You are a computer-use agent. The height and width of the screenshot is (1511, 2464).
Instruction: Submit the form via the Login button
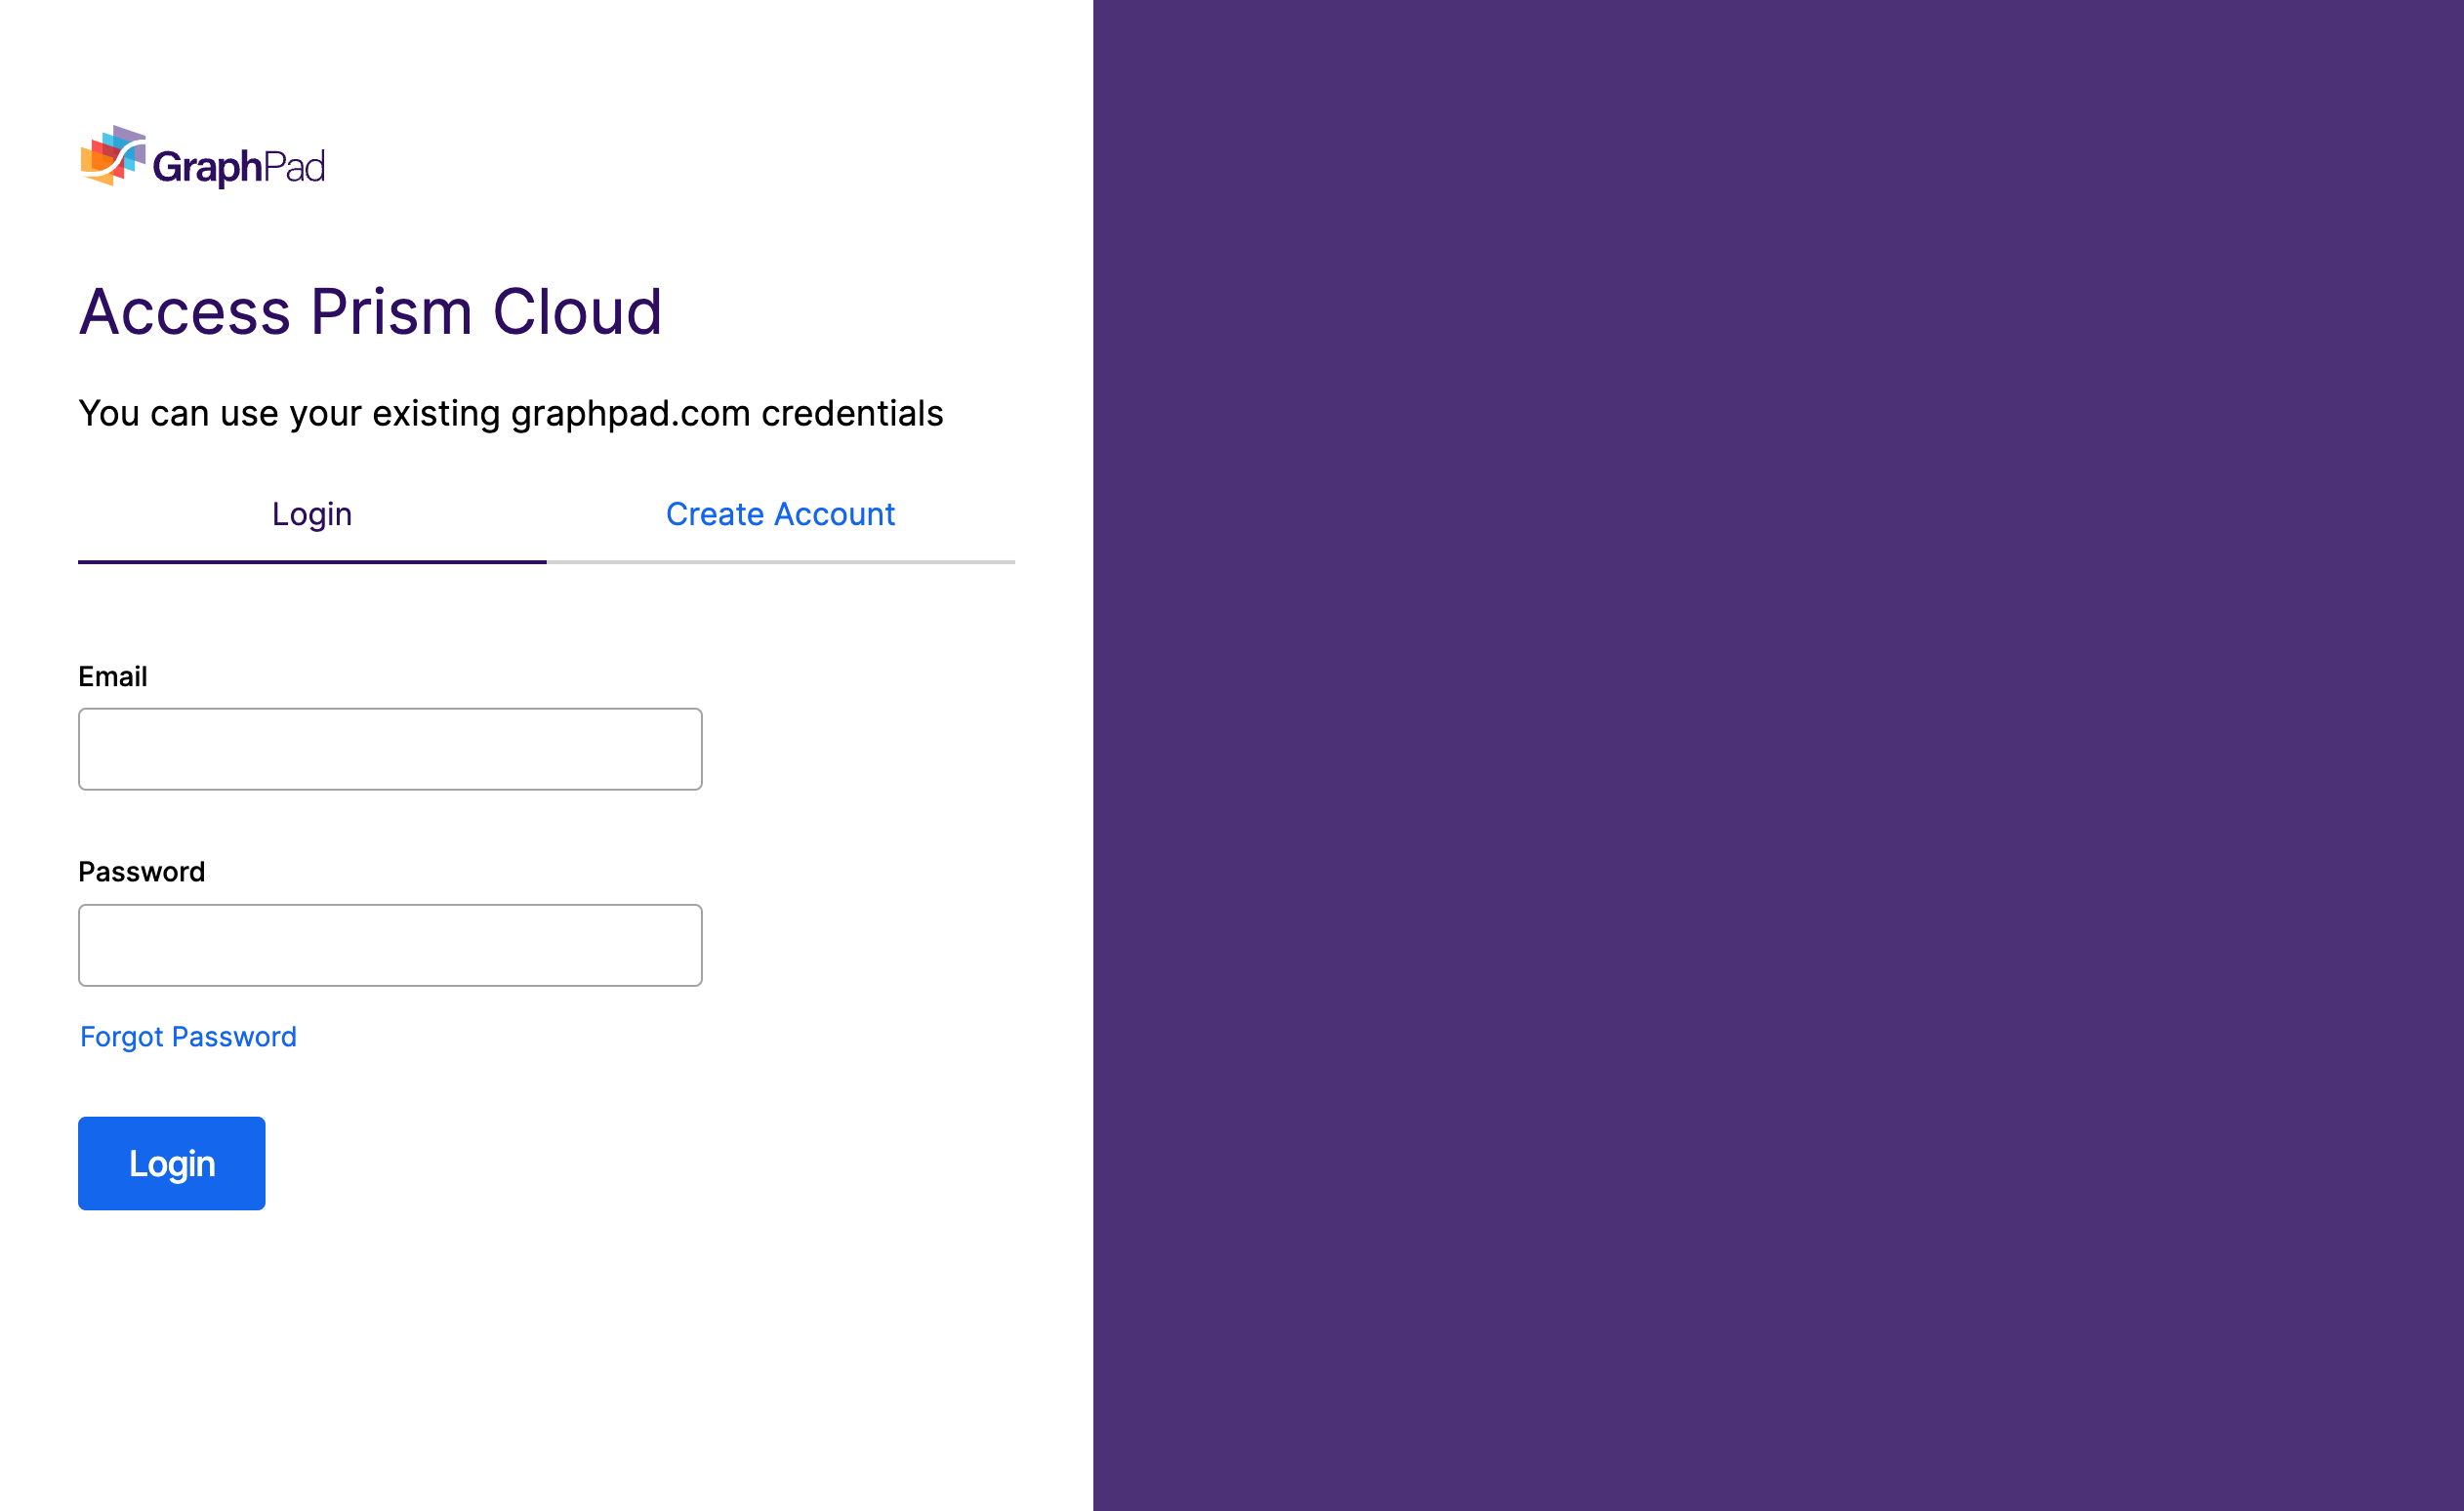(x=171, y=1162)
